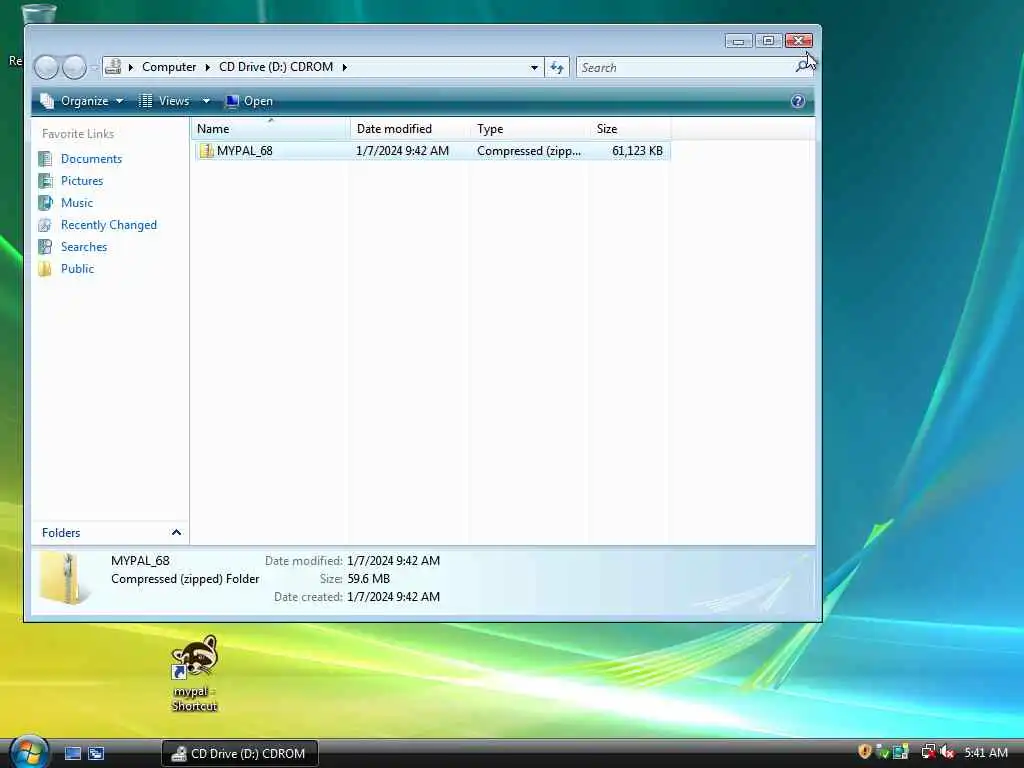Open the Windows Start orb

pos(29,752)
